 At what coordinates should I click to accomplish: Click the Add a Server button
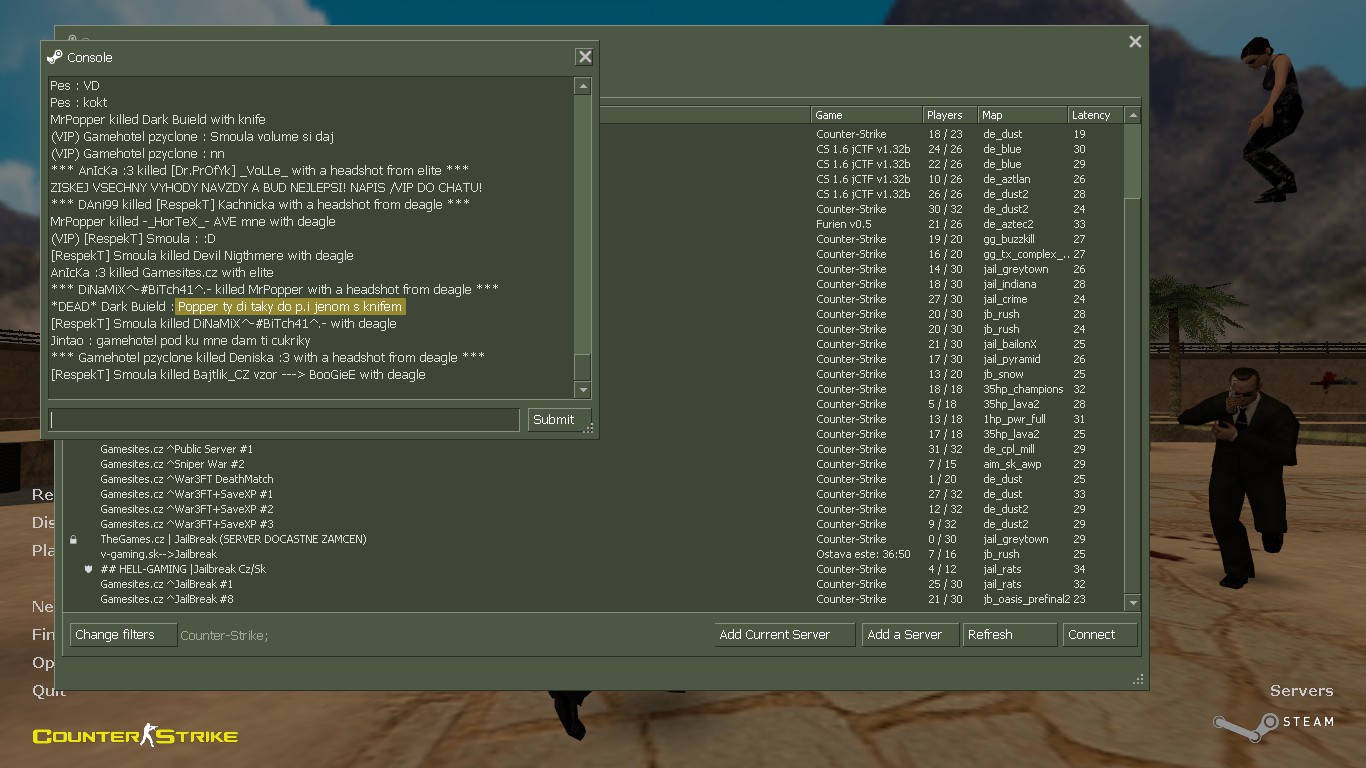pos(909,635)
